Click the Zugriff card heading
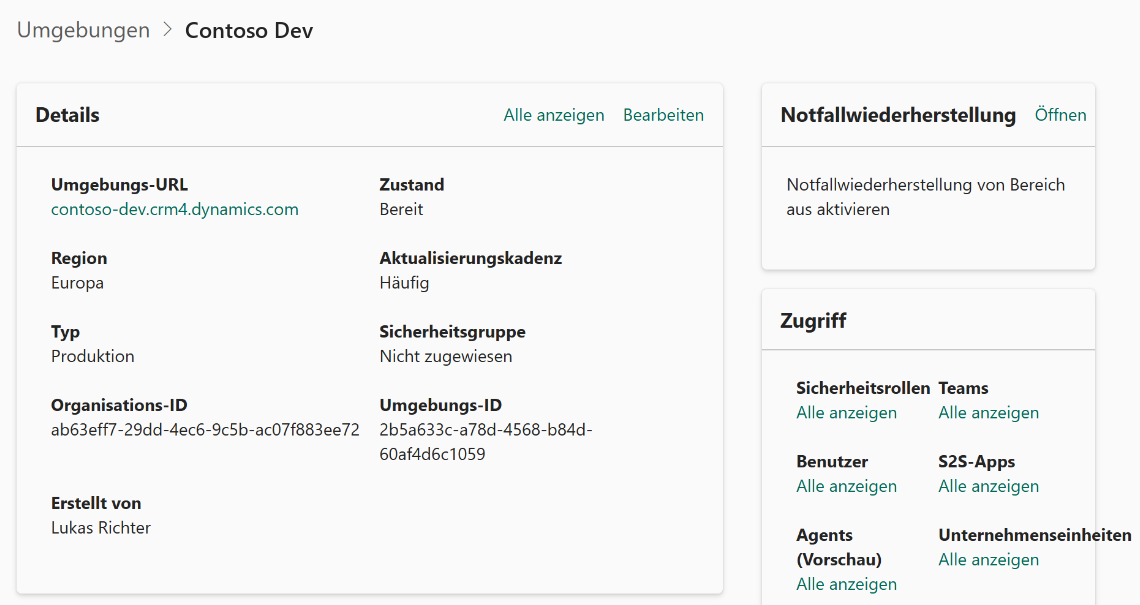 point(813,321)
